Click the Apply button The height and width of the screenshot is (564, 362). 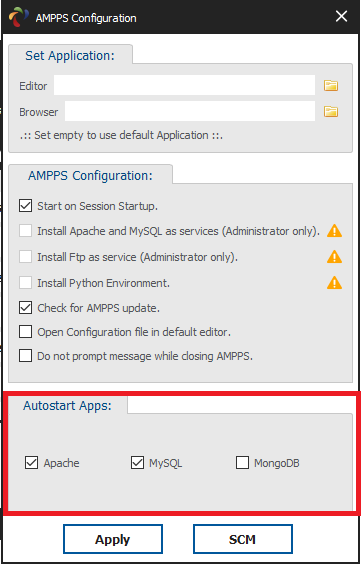point(113,539)
